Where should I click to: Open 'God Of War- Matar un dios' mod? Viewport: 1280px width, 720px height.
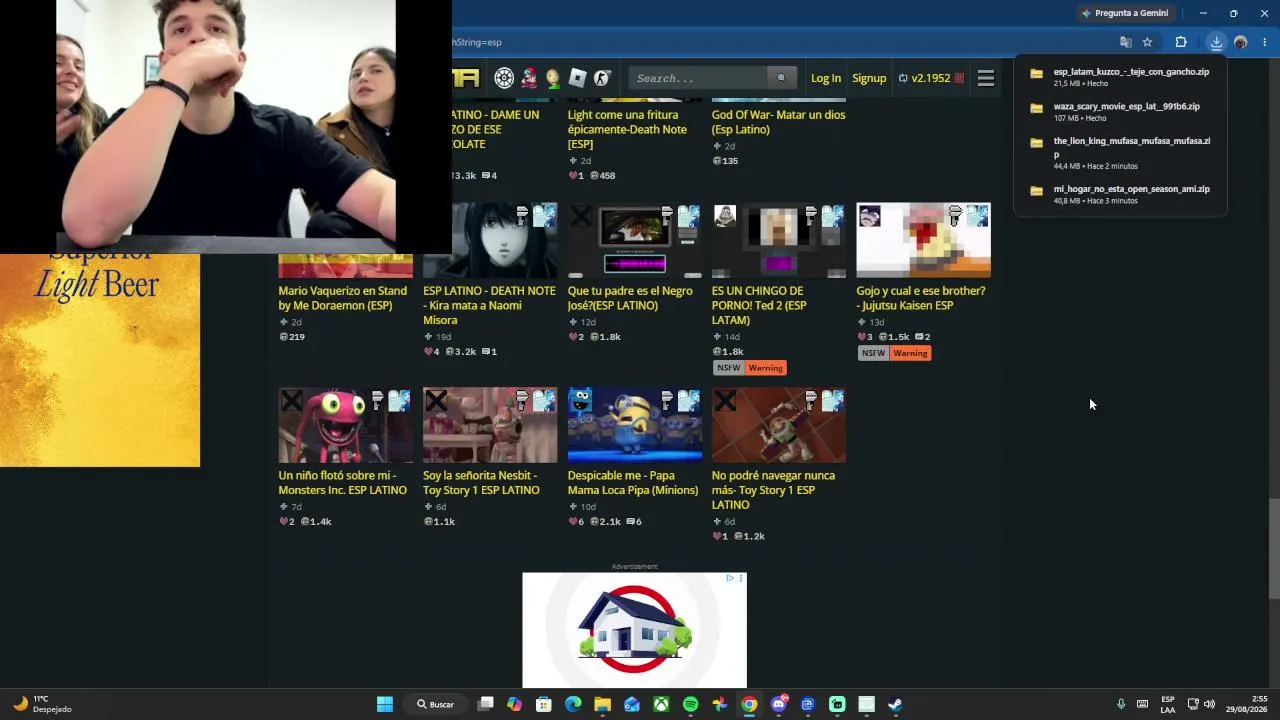click(x=778, y=122)
